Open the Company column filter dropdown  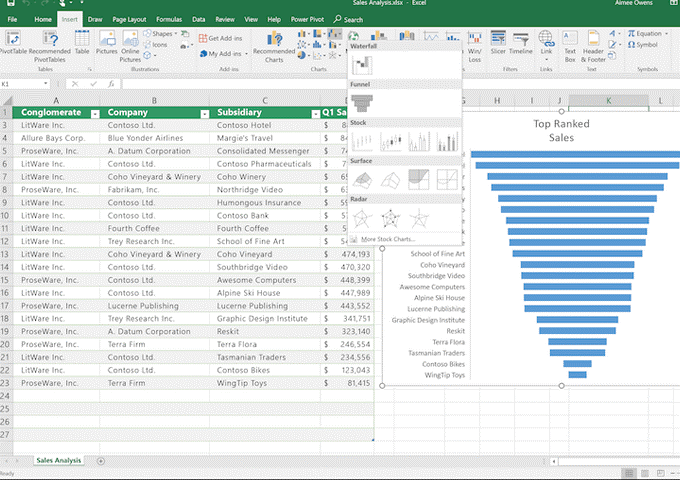pyautogui.click(x=205, y=114)
